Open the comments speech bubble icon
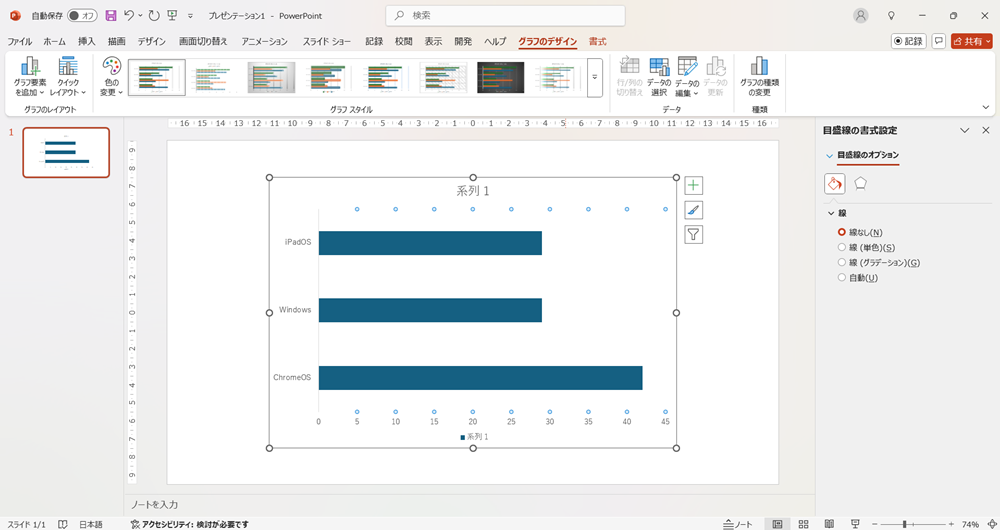The height and width of the screenshot is (530, 1000). (938, 41)
